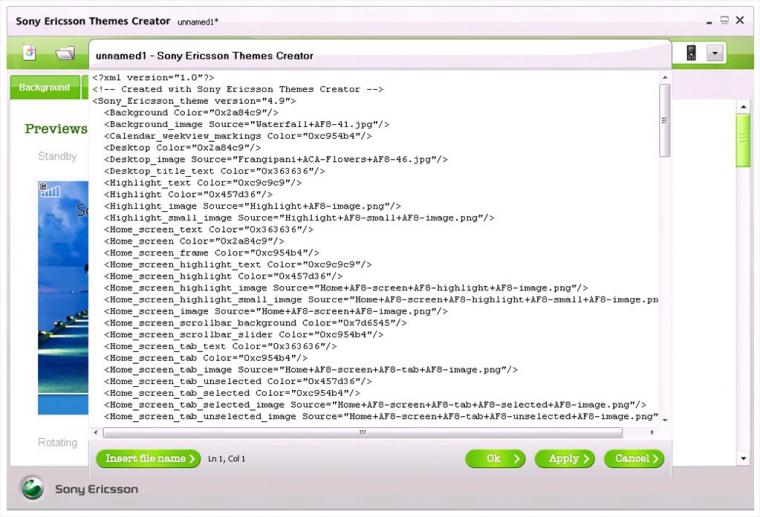The width and height of the screenshot is (760, 517).
Task: Click the '<Sony_Ericsson_theme version="4.9">' line
Action: point(194,101)
